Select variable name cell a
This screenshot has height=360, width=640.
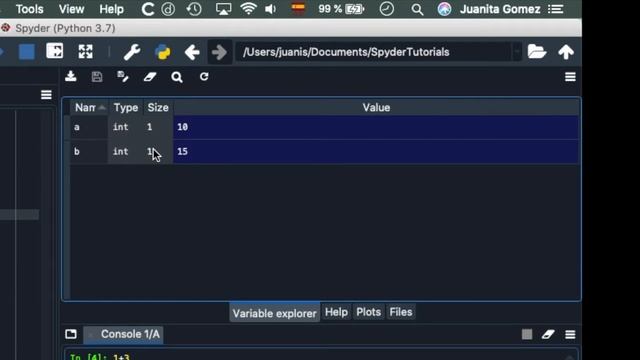click(x=89, y=127)
